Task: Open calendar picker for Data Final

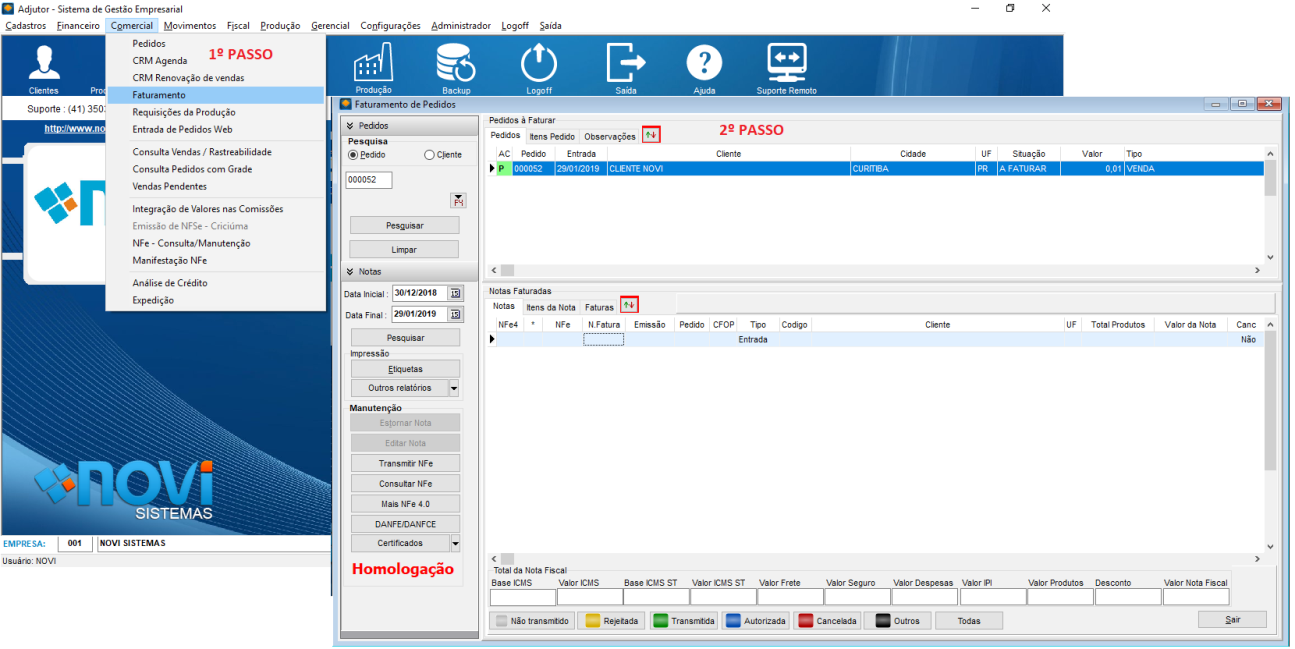Action: (x=456, y=314)
